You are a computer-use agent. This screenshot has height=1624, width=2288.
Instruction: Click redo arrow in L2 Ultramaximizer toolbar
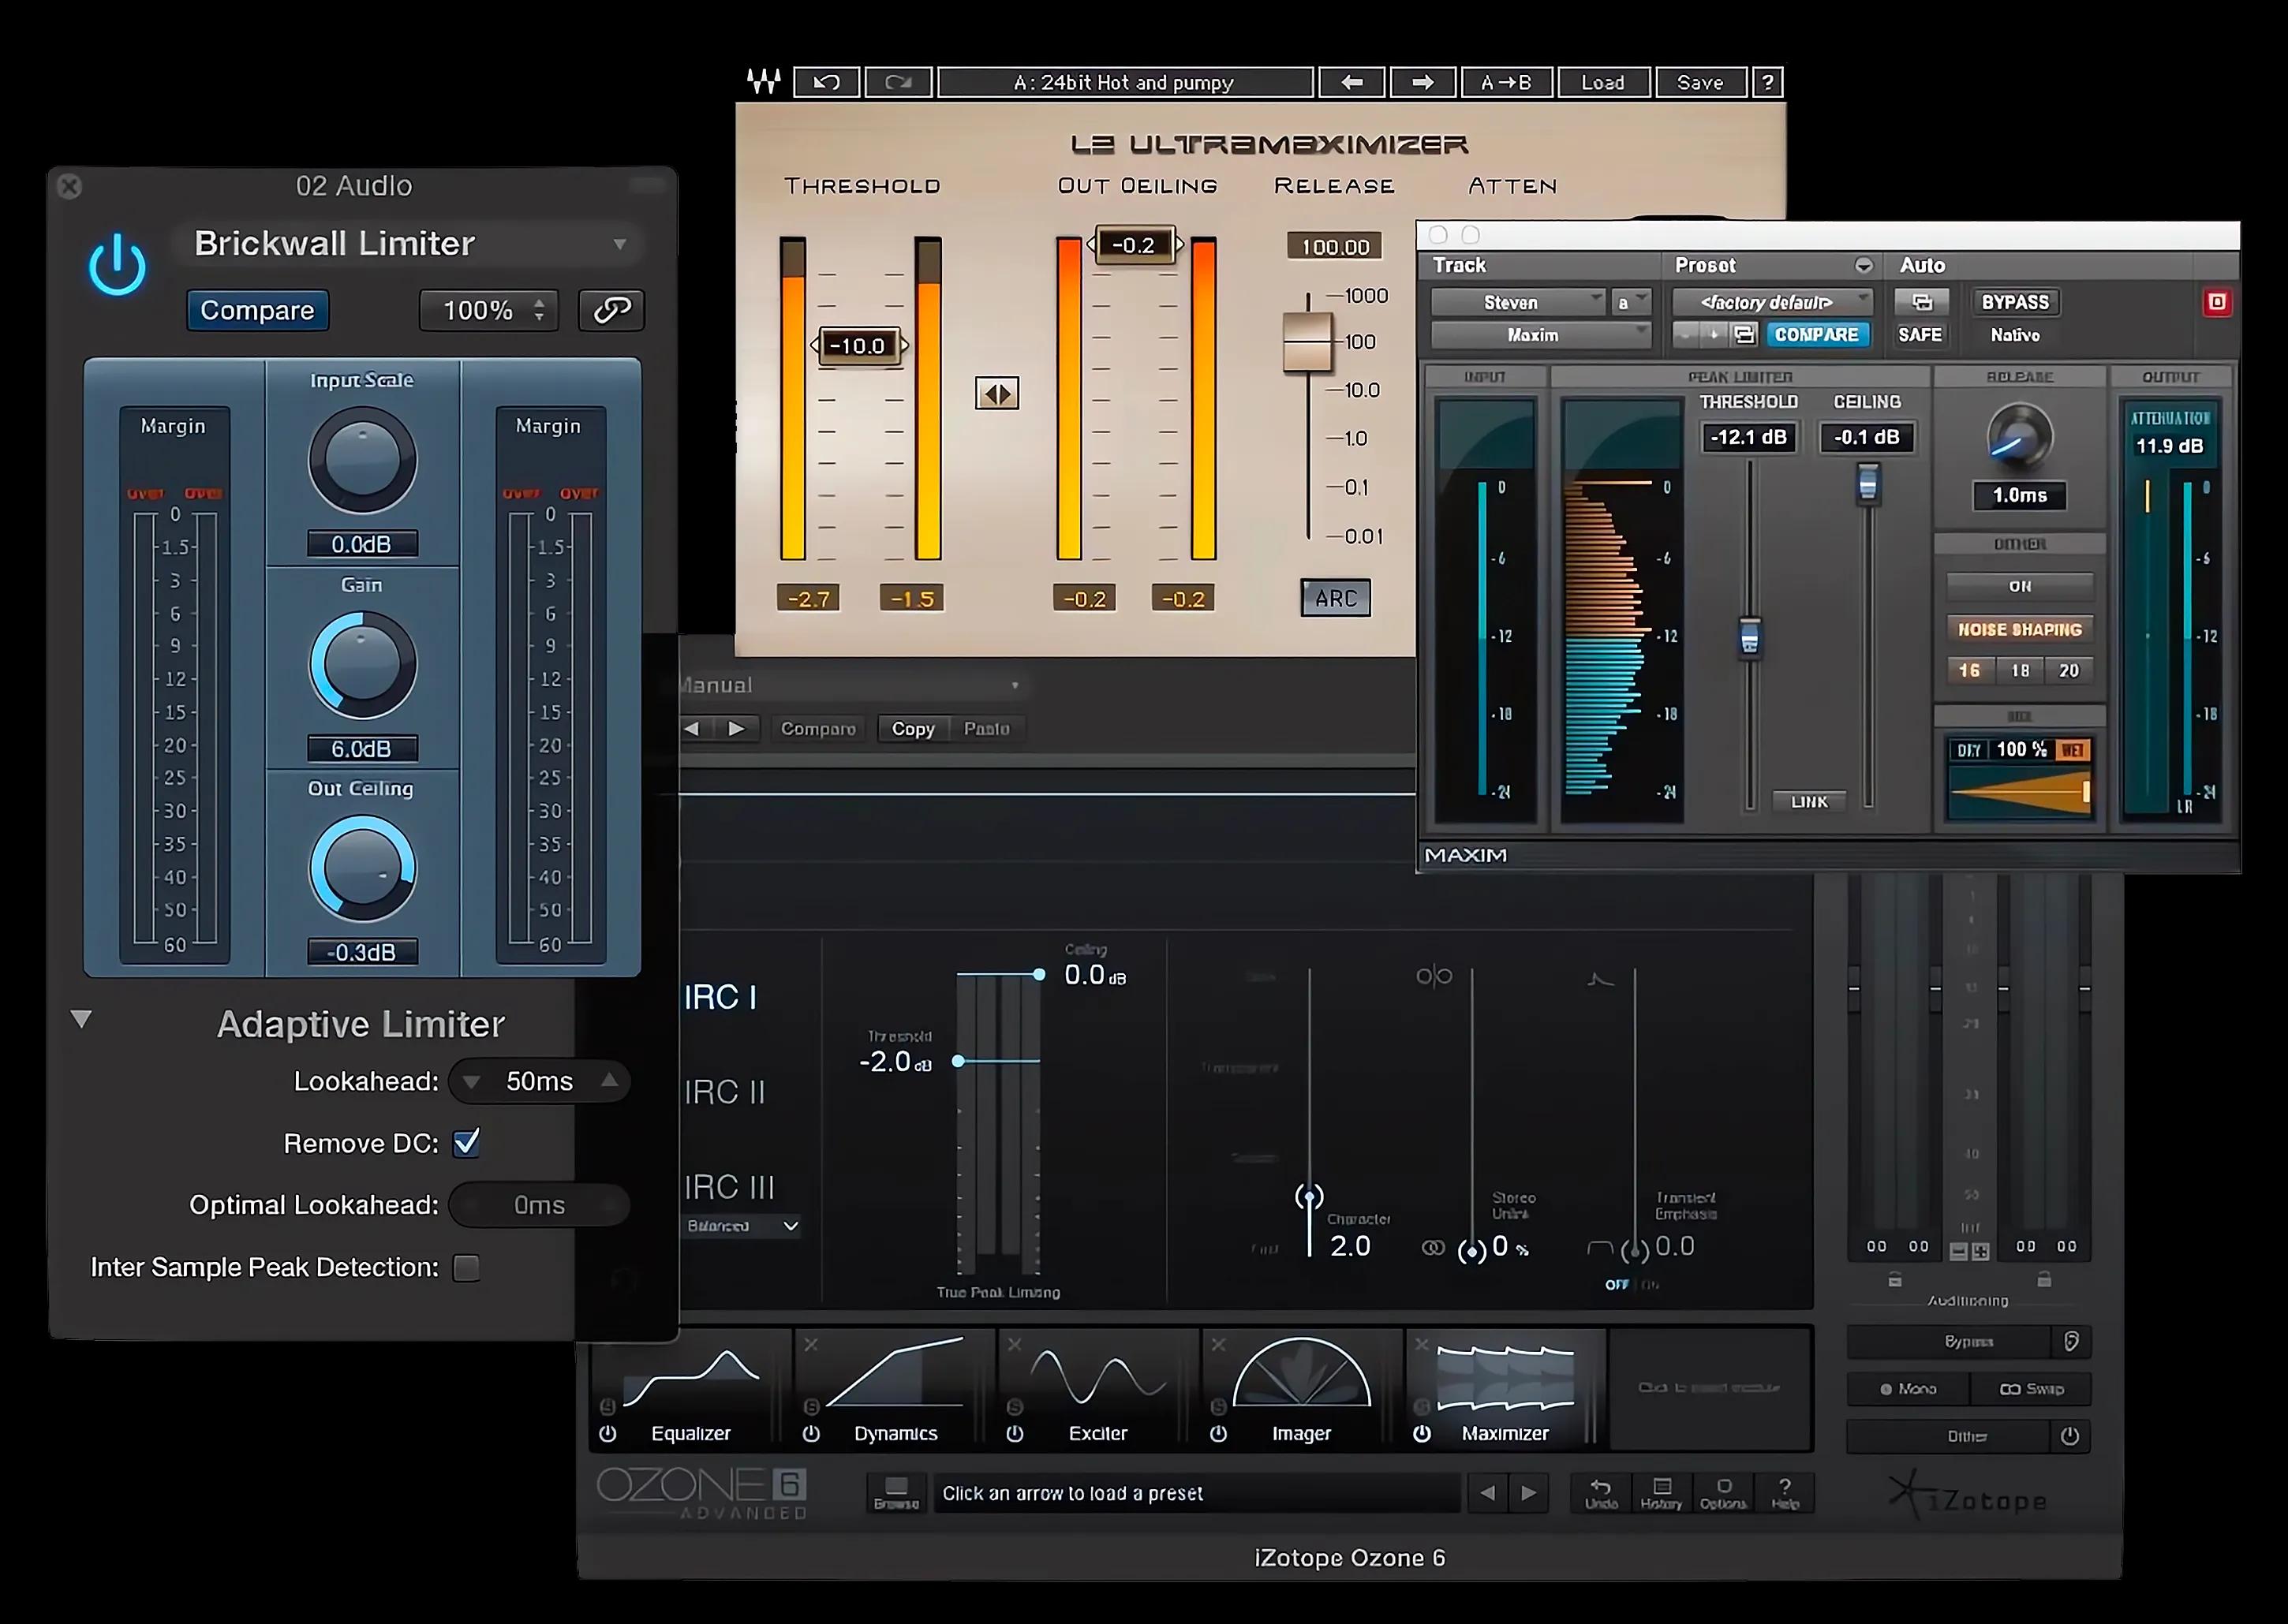(x=898, y=82)
